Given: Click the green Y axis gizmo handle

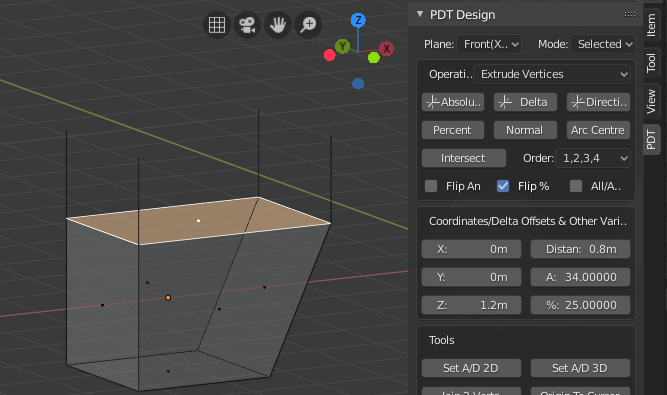Looking at the screenshot, I should point(342,46).
